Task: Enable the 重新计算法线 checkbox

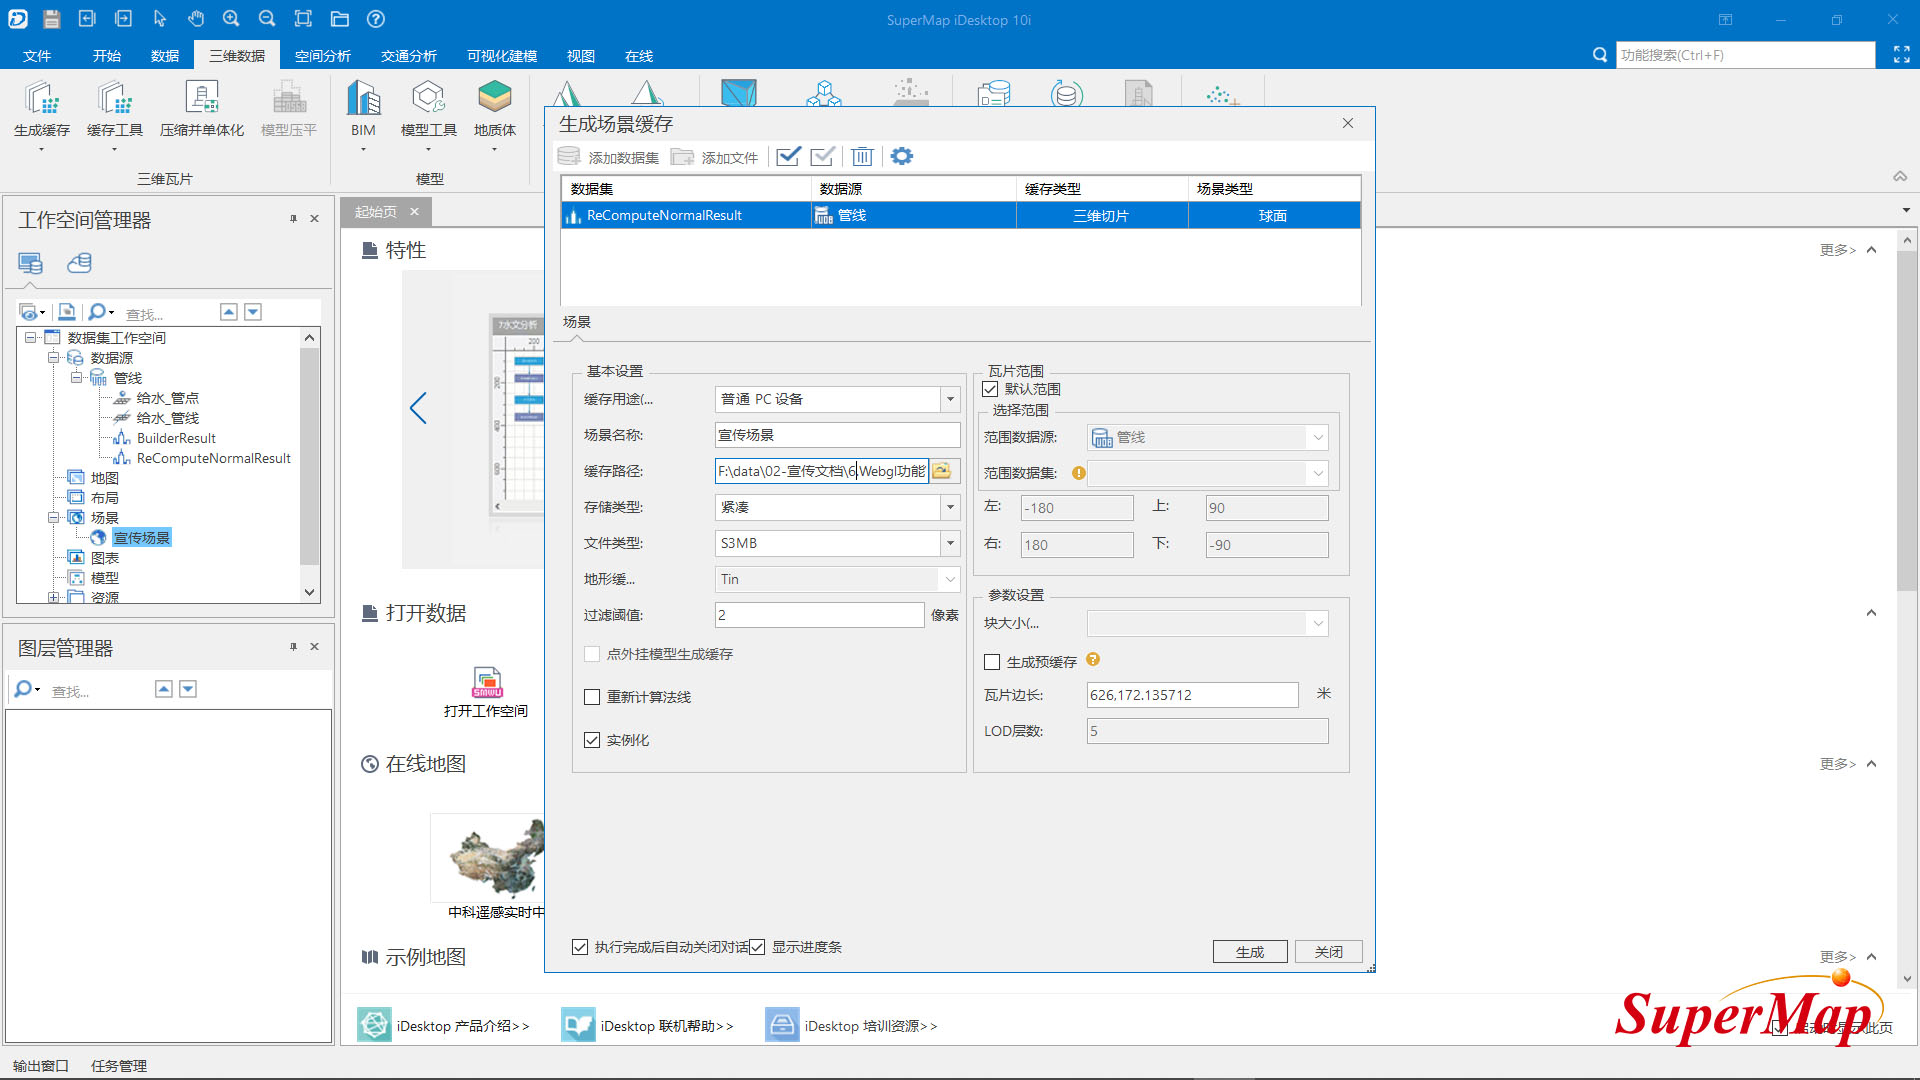Action: (x=592, y=697)
